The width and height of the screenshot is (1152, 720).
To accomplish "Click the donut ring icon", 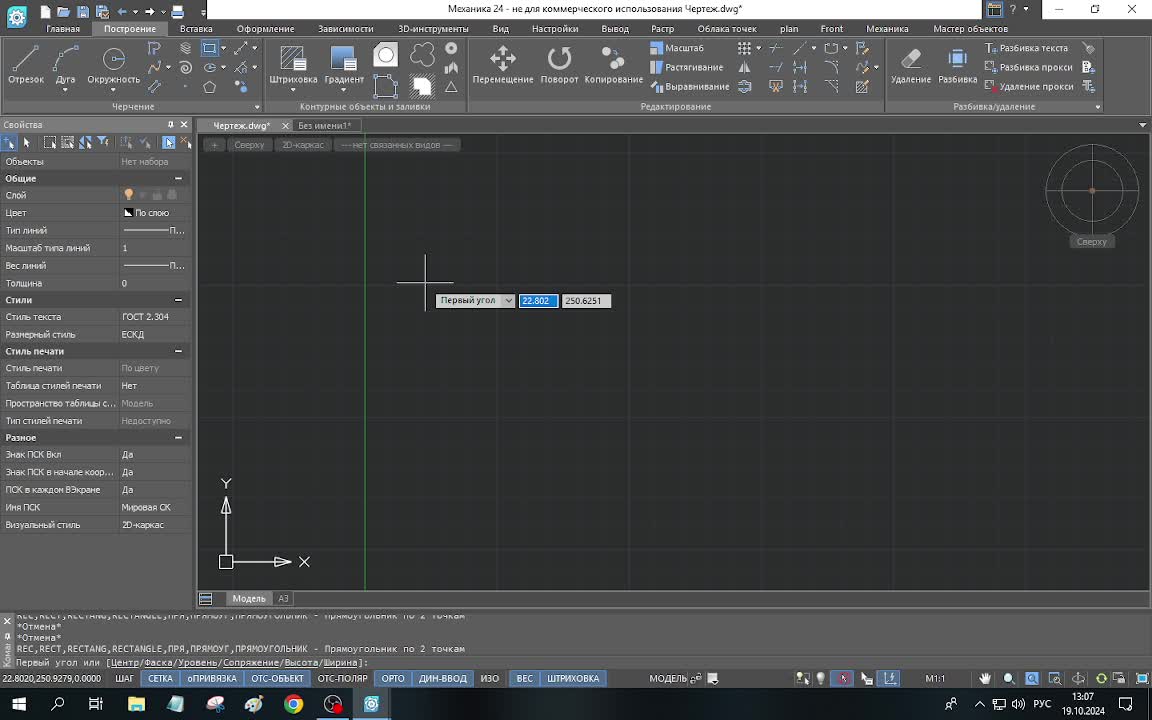I will (x=451, y=48).
